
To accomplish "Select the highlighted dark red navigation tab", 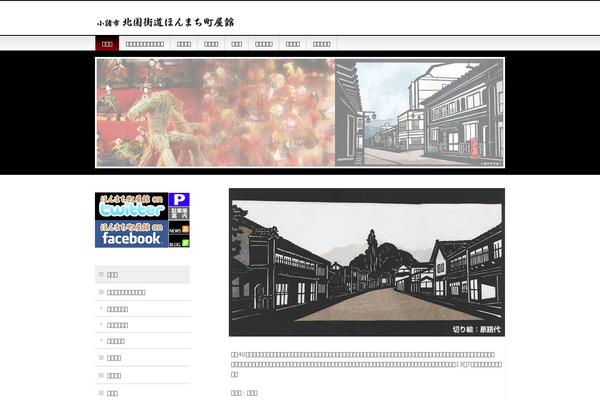I will (107, 44).
